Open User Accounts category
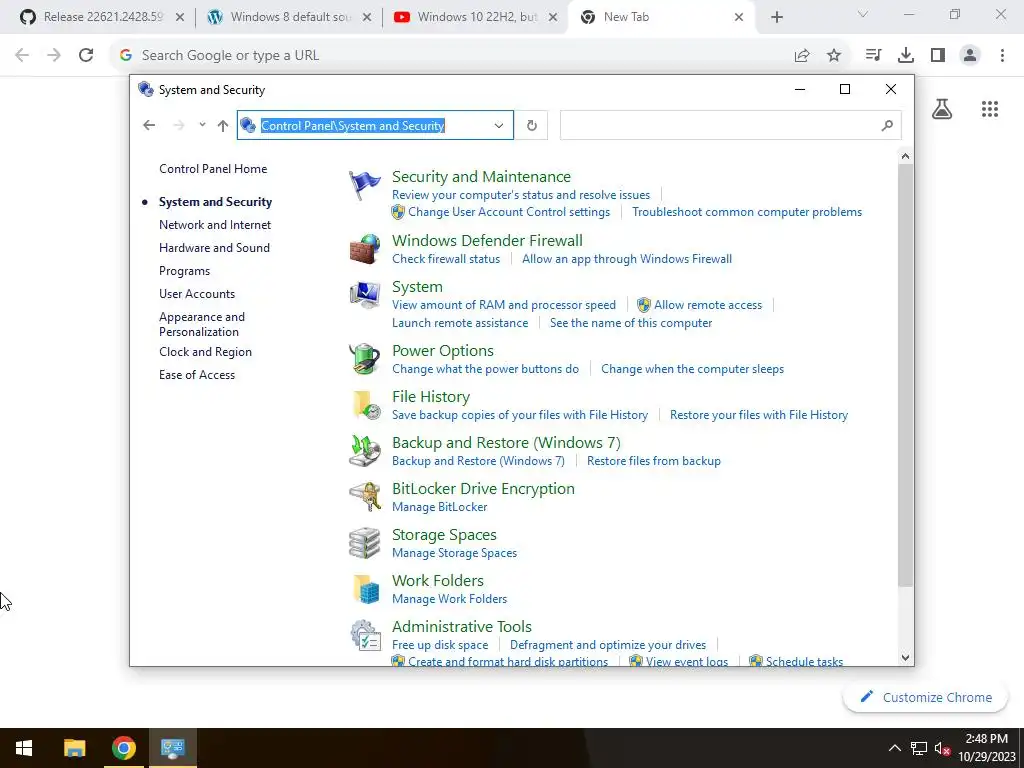 (197, 294)
